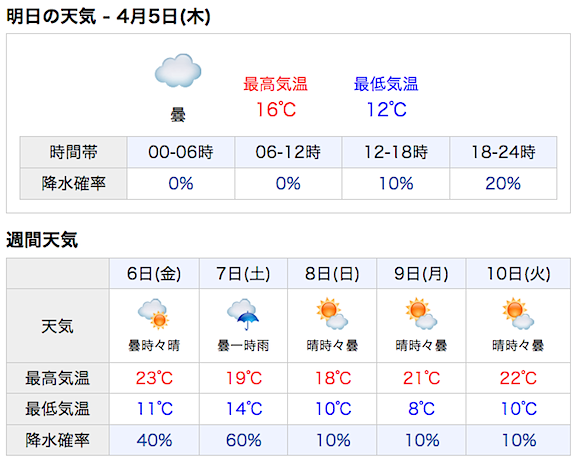Click the blue 12℃ low temperature
The height and width of the screenshot is (460, 576).
coord(386,109)
